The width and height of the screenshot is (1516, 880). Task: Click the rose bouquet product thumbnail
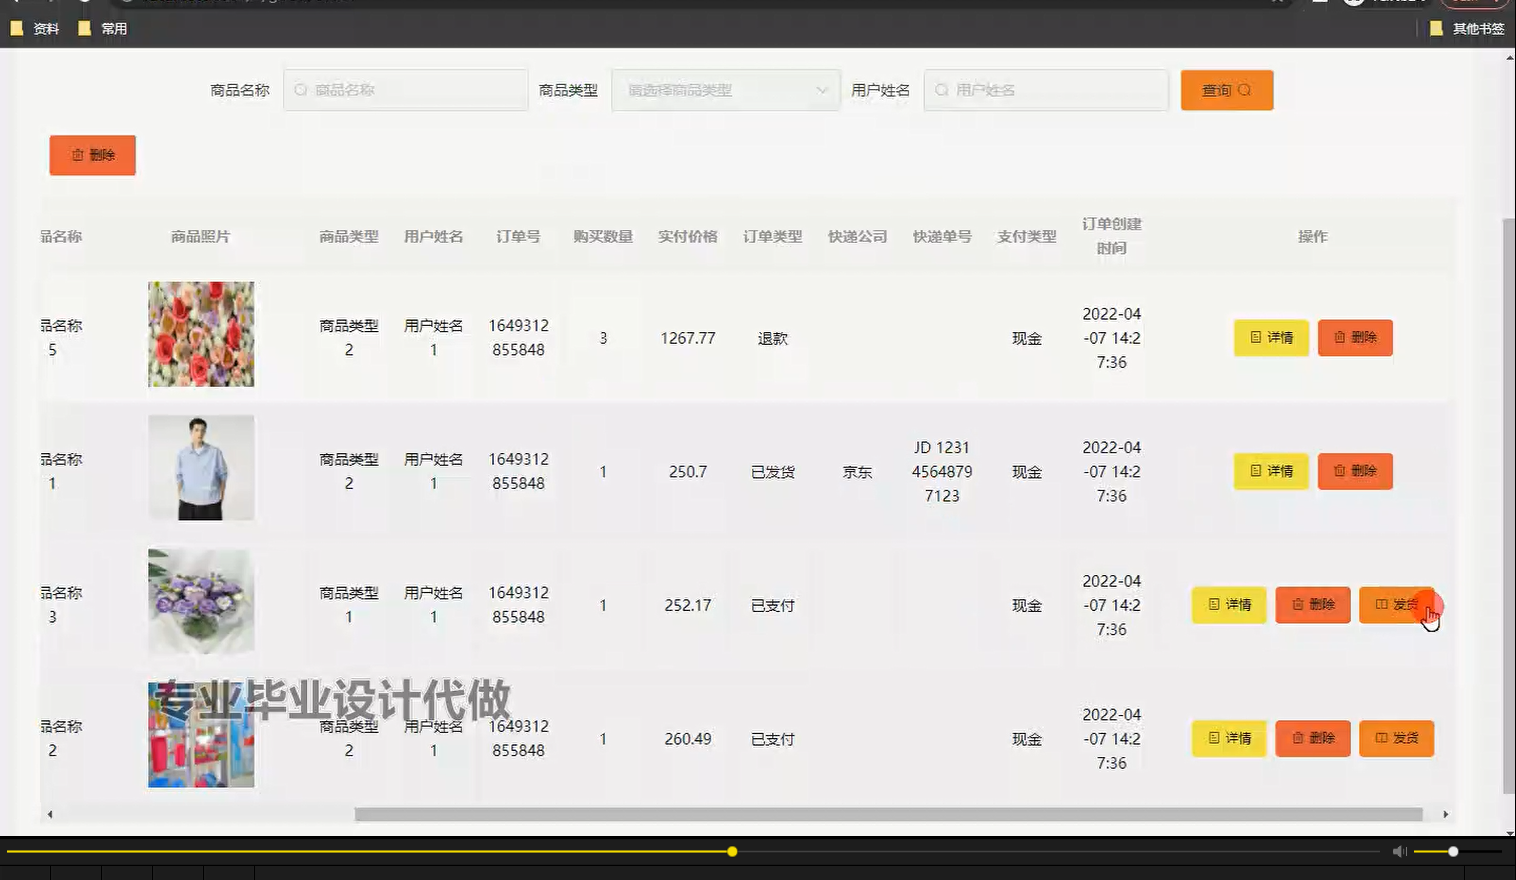200,333
